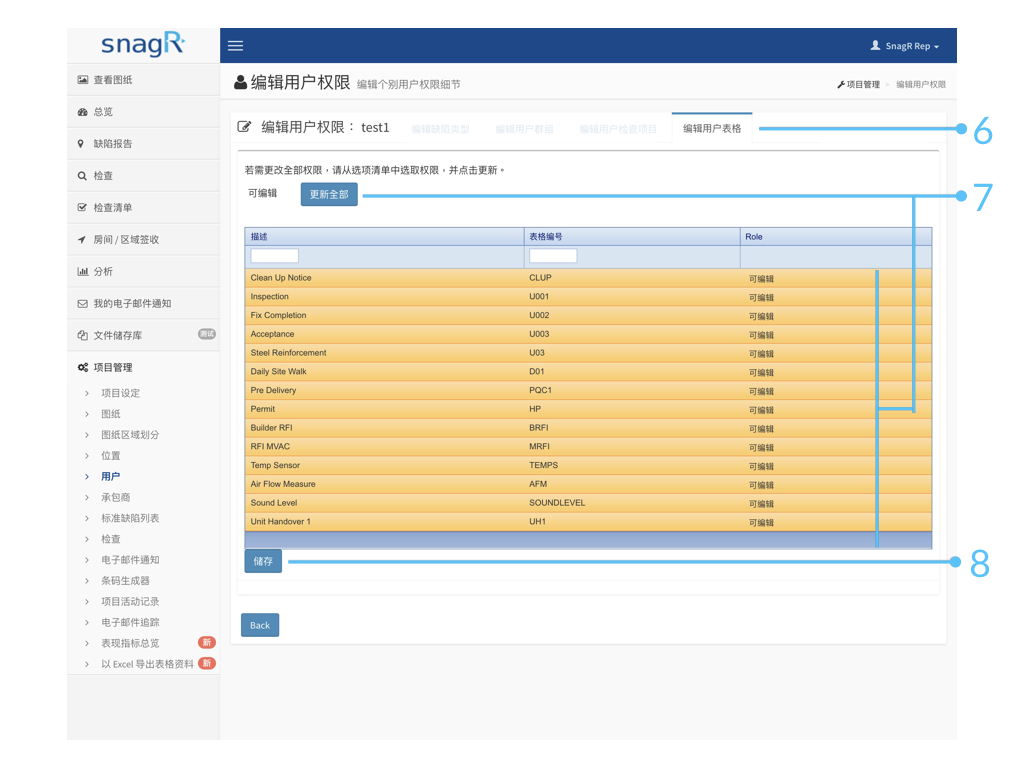Click the Temp Sensor row description
Viewport: 1024px width, 768px height.
click(x=275, y=466)
